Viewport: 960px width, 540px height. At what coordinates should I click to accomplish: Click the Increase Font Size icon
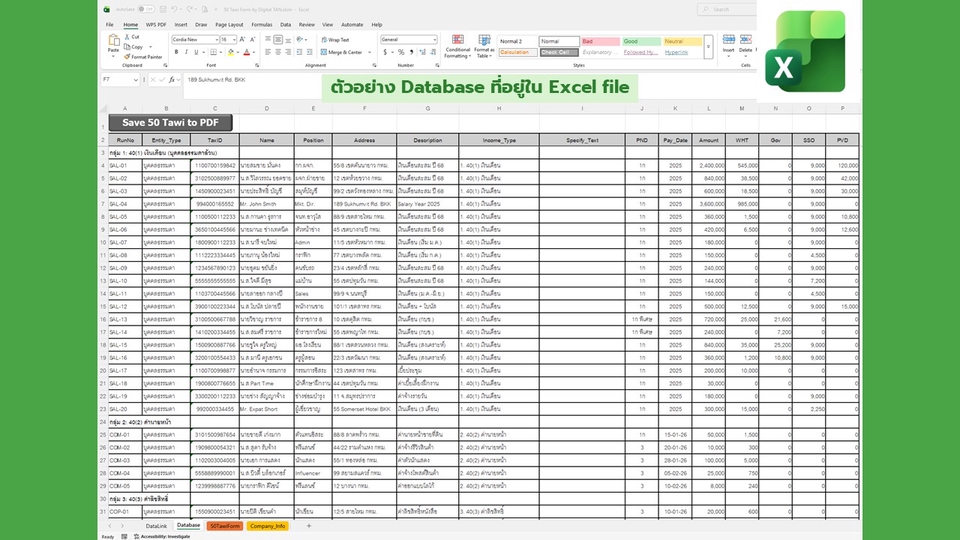coord(241,40)
